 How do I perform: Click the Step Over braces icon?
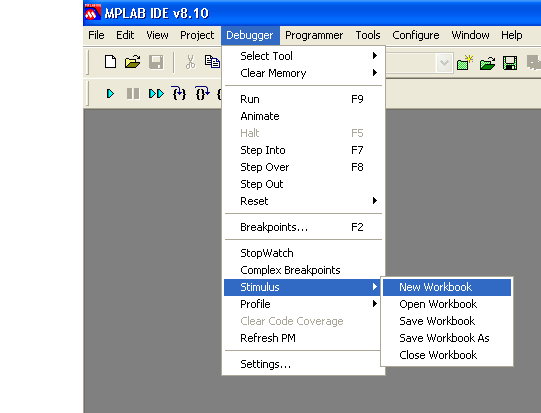202,94
